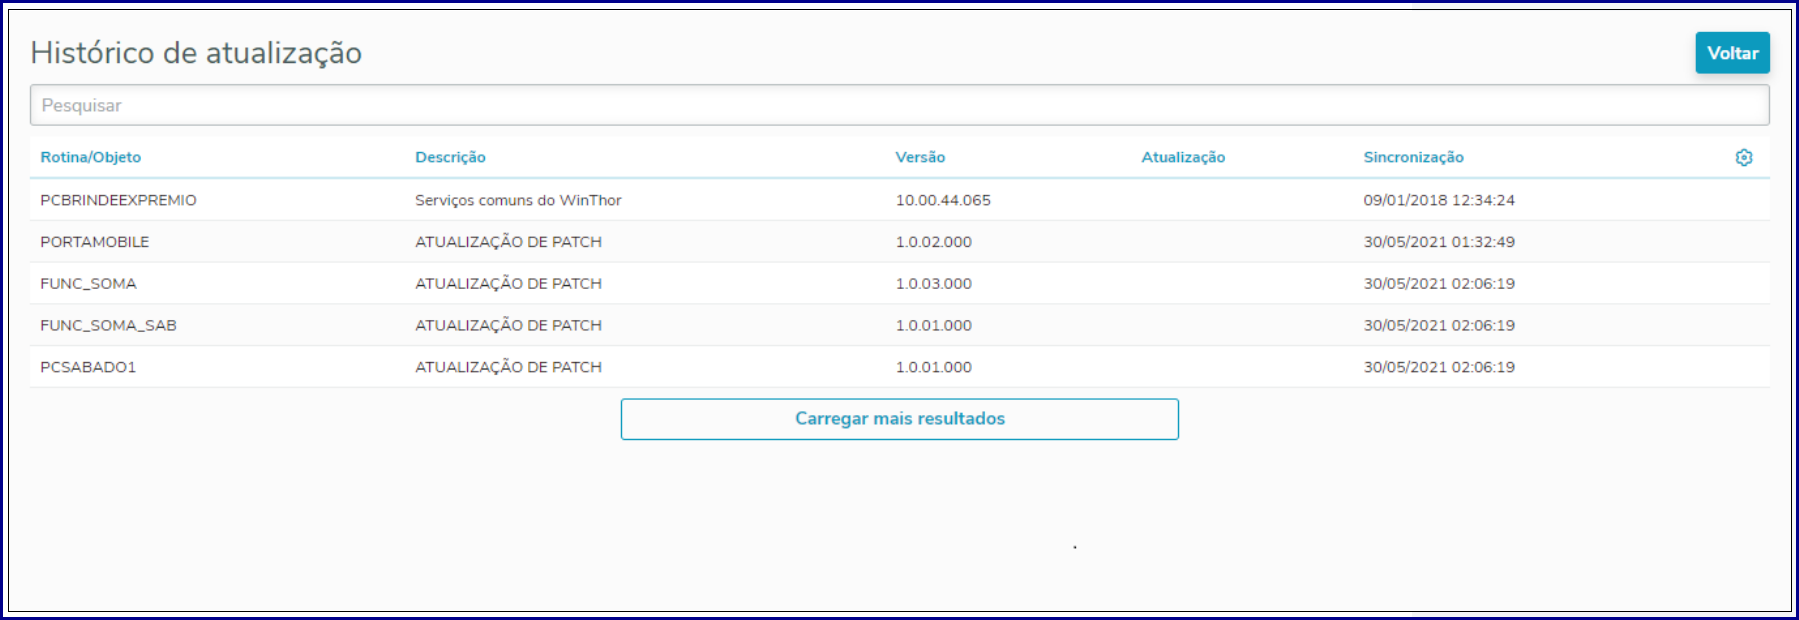Click FUNC_SOMA sync date 30/05/2021 02:06:19
This screenshot has height=620, width=1799.
coord(1439,284)
